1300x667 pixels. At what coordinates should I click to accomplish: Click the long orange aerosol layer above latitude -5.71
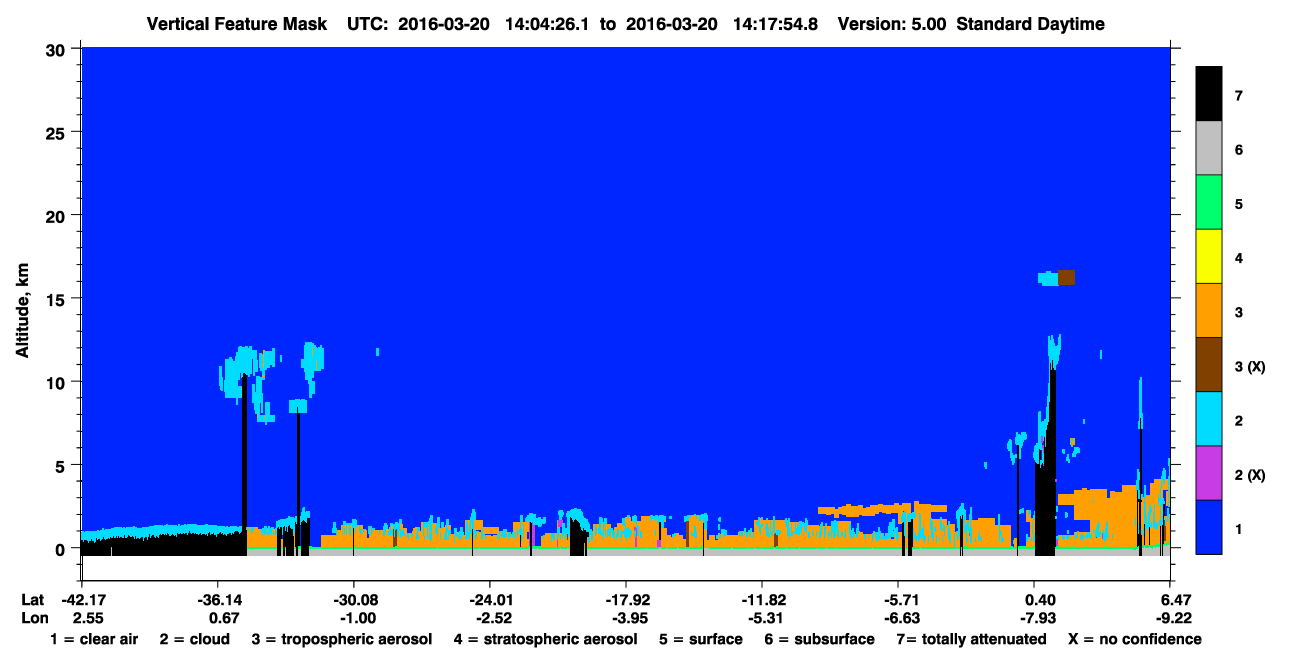click(x=882, y=509)
